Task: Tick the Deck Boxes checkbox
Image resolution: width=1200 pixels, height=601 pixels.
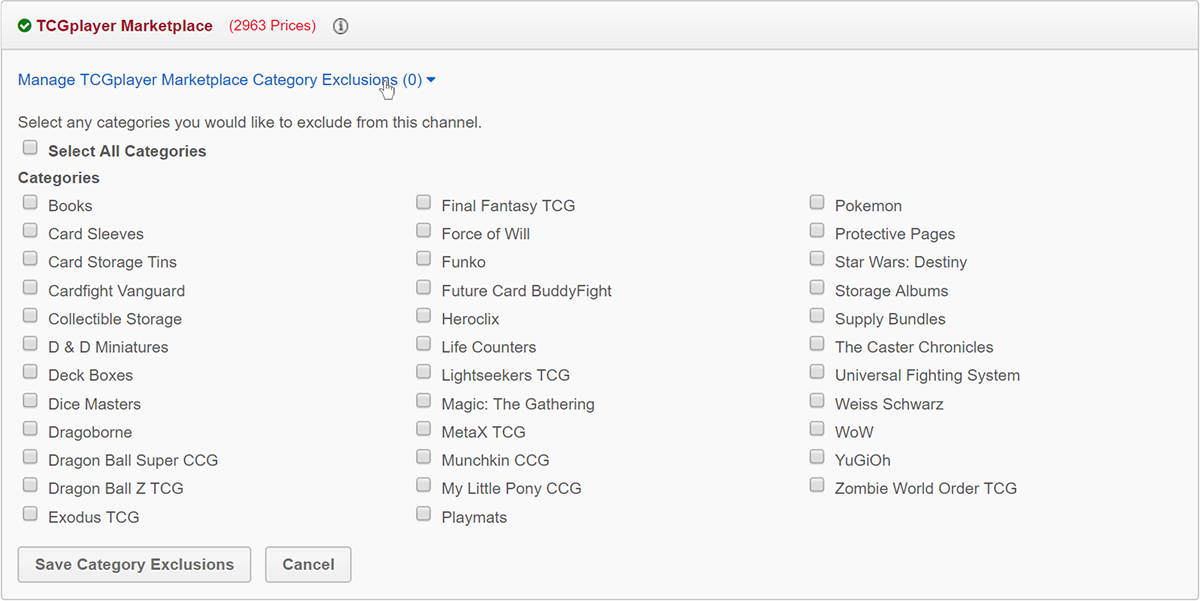Action: 30,372
